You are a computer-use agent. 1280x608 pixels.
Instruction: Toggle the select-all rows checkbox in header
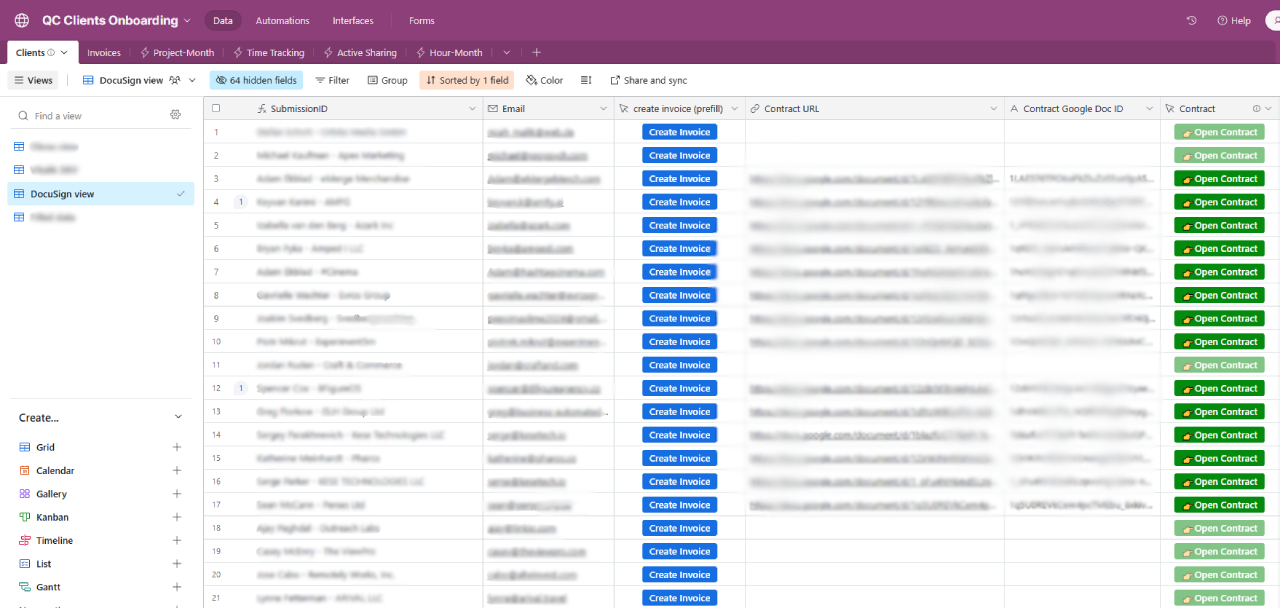click(x=216, y=108)
